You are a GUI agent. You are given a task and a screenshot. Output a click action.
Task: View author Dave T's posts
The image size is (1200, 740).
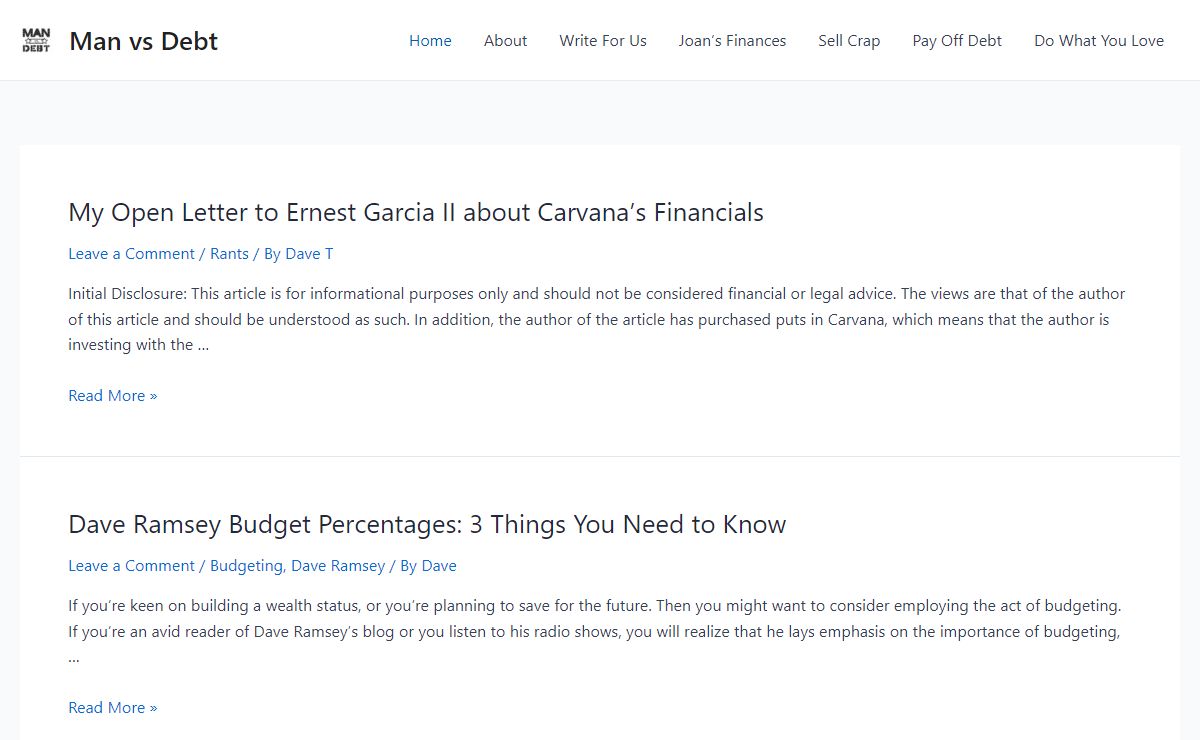point(309,254)
